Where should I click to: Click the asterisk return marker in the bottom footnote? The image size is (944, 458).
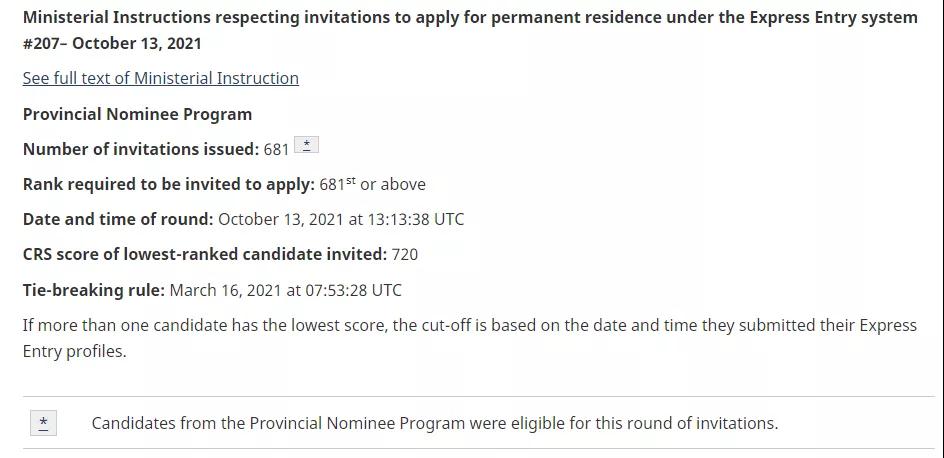(43, 423)
